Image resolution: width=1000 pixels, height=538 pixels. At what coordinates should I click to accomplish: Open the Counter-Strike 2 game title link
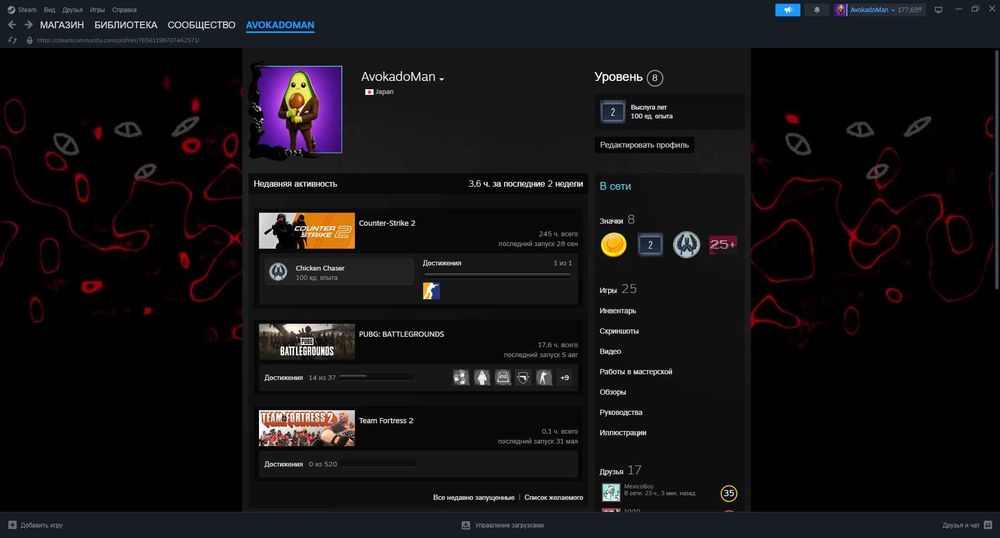pyautogui.click(x=386, y=223)
